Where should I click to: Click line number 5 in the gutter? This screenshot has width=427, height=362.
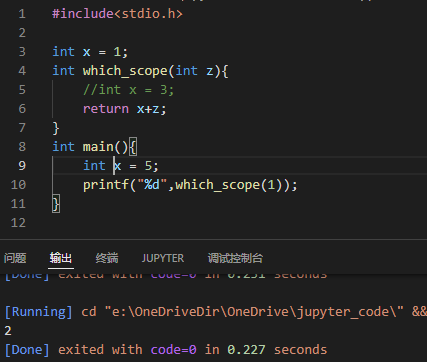[22, 90]
